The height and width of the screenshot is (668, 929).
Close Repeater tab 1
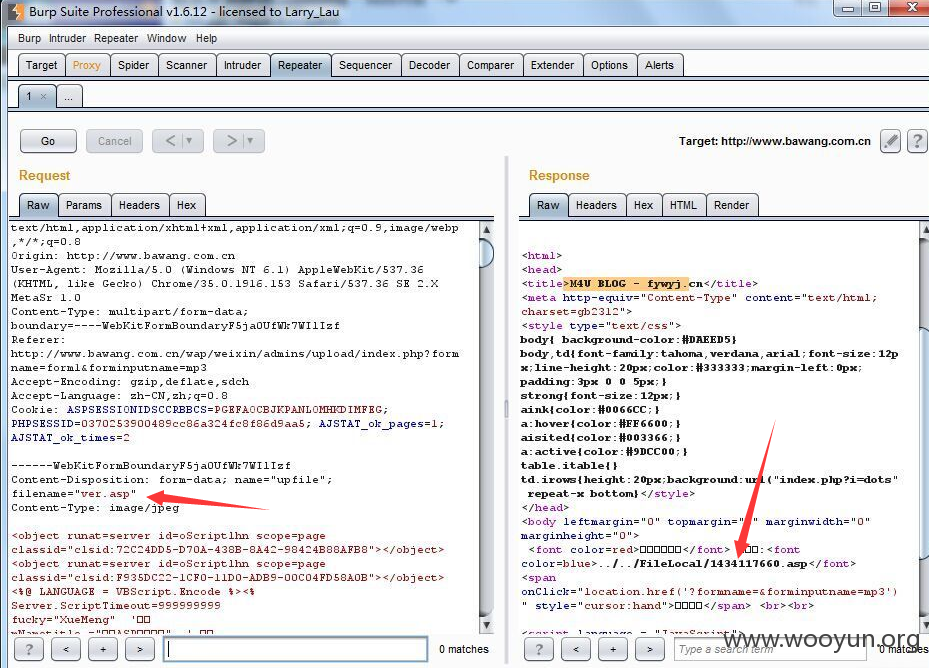click(x=43, y=96)
